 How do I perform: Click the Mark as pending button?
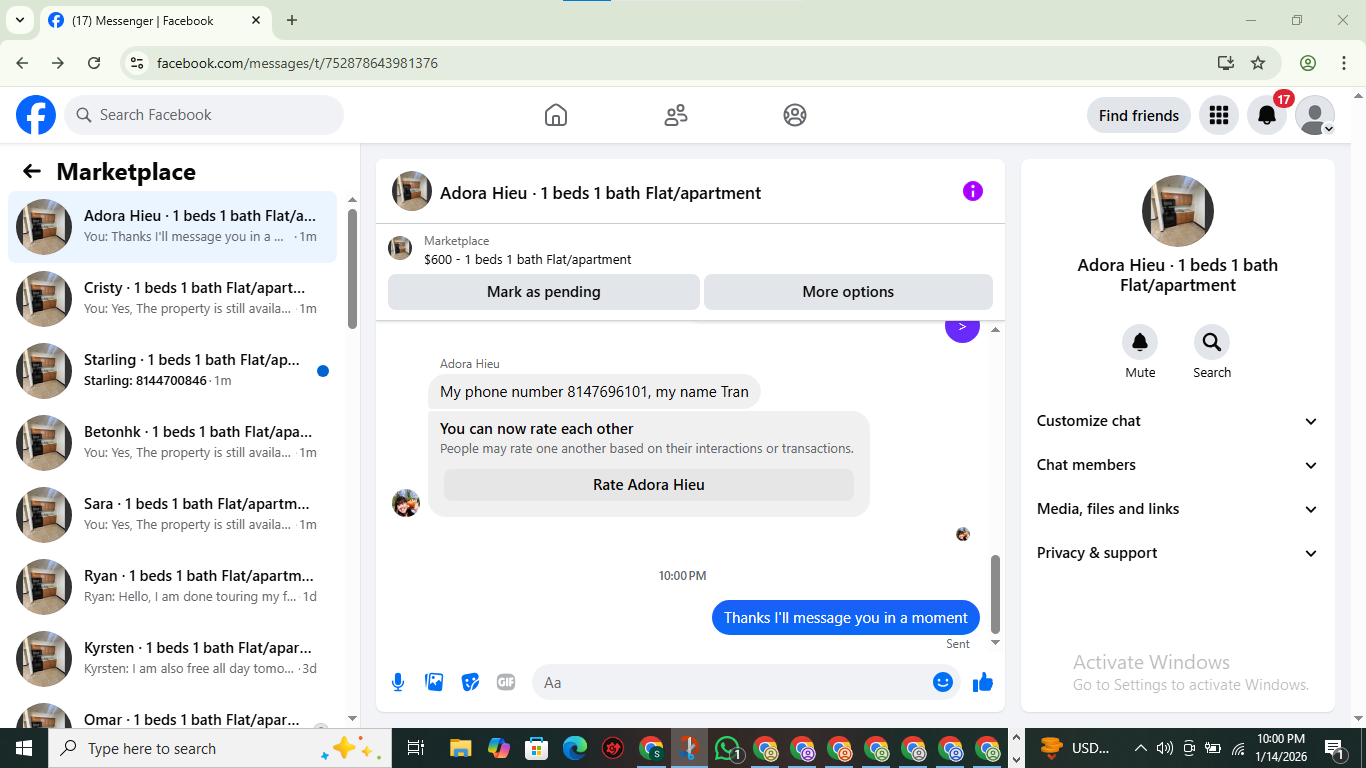[x=544, y=292]
